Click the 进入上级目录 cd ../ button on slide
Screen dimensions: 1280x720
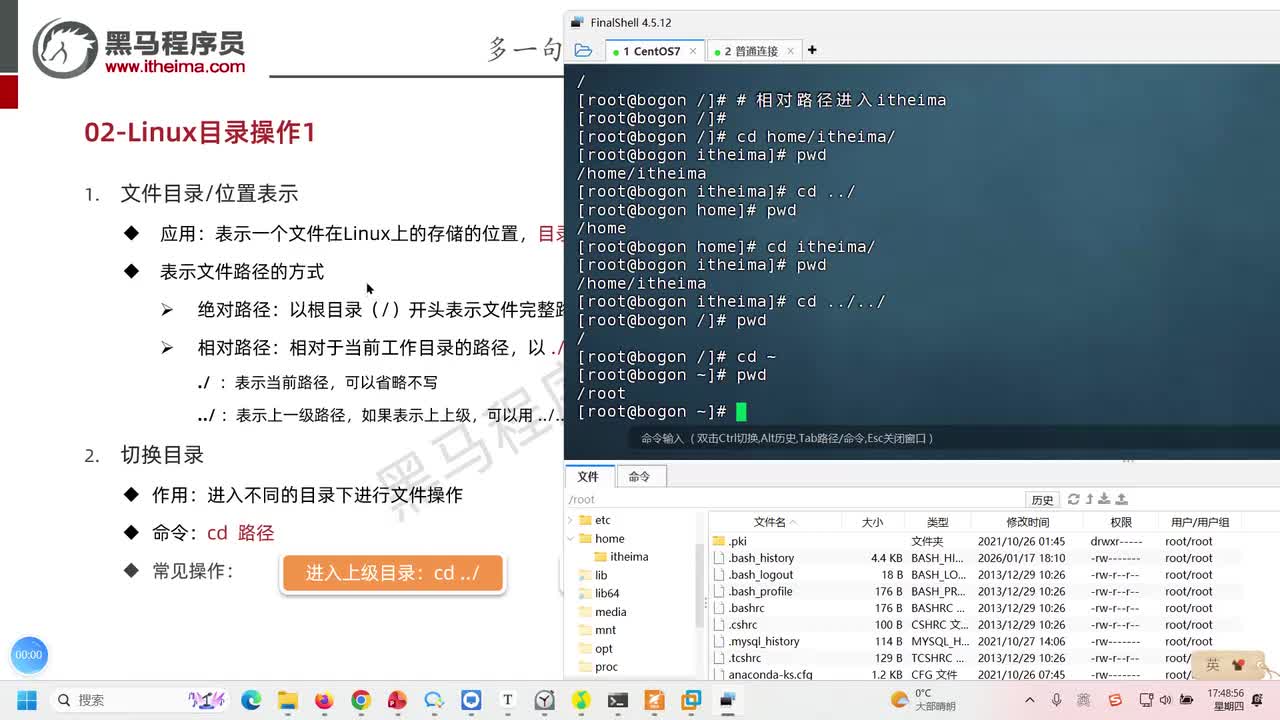[392, 573]
